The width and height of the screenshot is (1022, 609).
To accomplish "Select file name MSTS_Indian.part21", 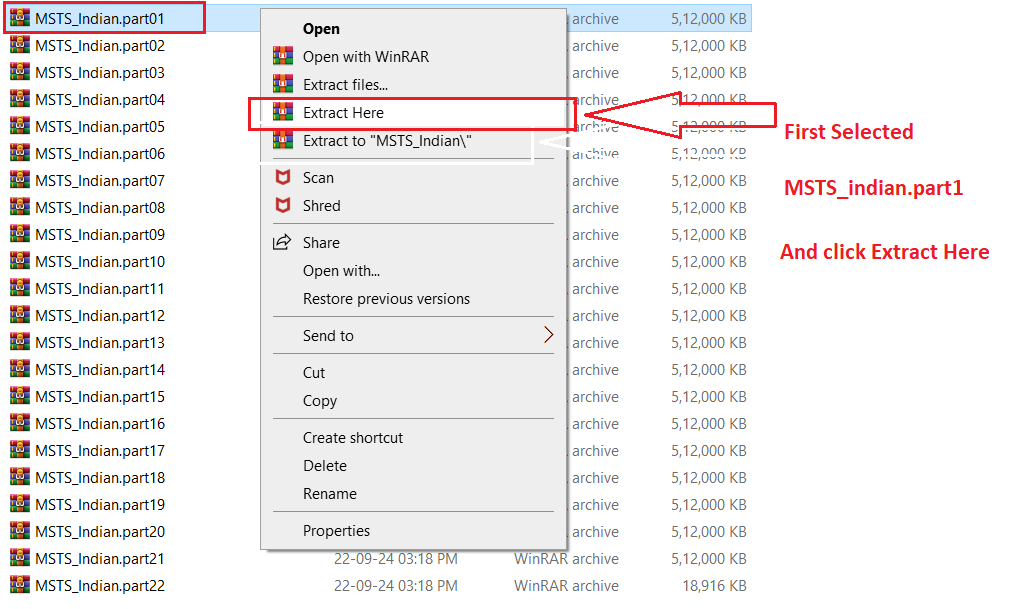I will click(100, 559).
